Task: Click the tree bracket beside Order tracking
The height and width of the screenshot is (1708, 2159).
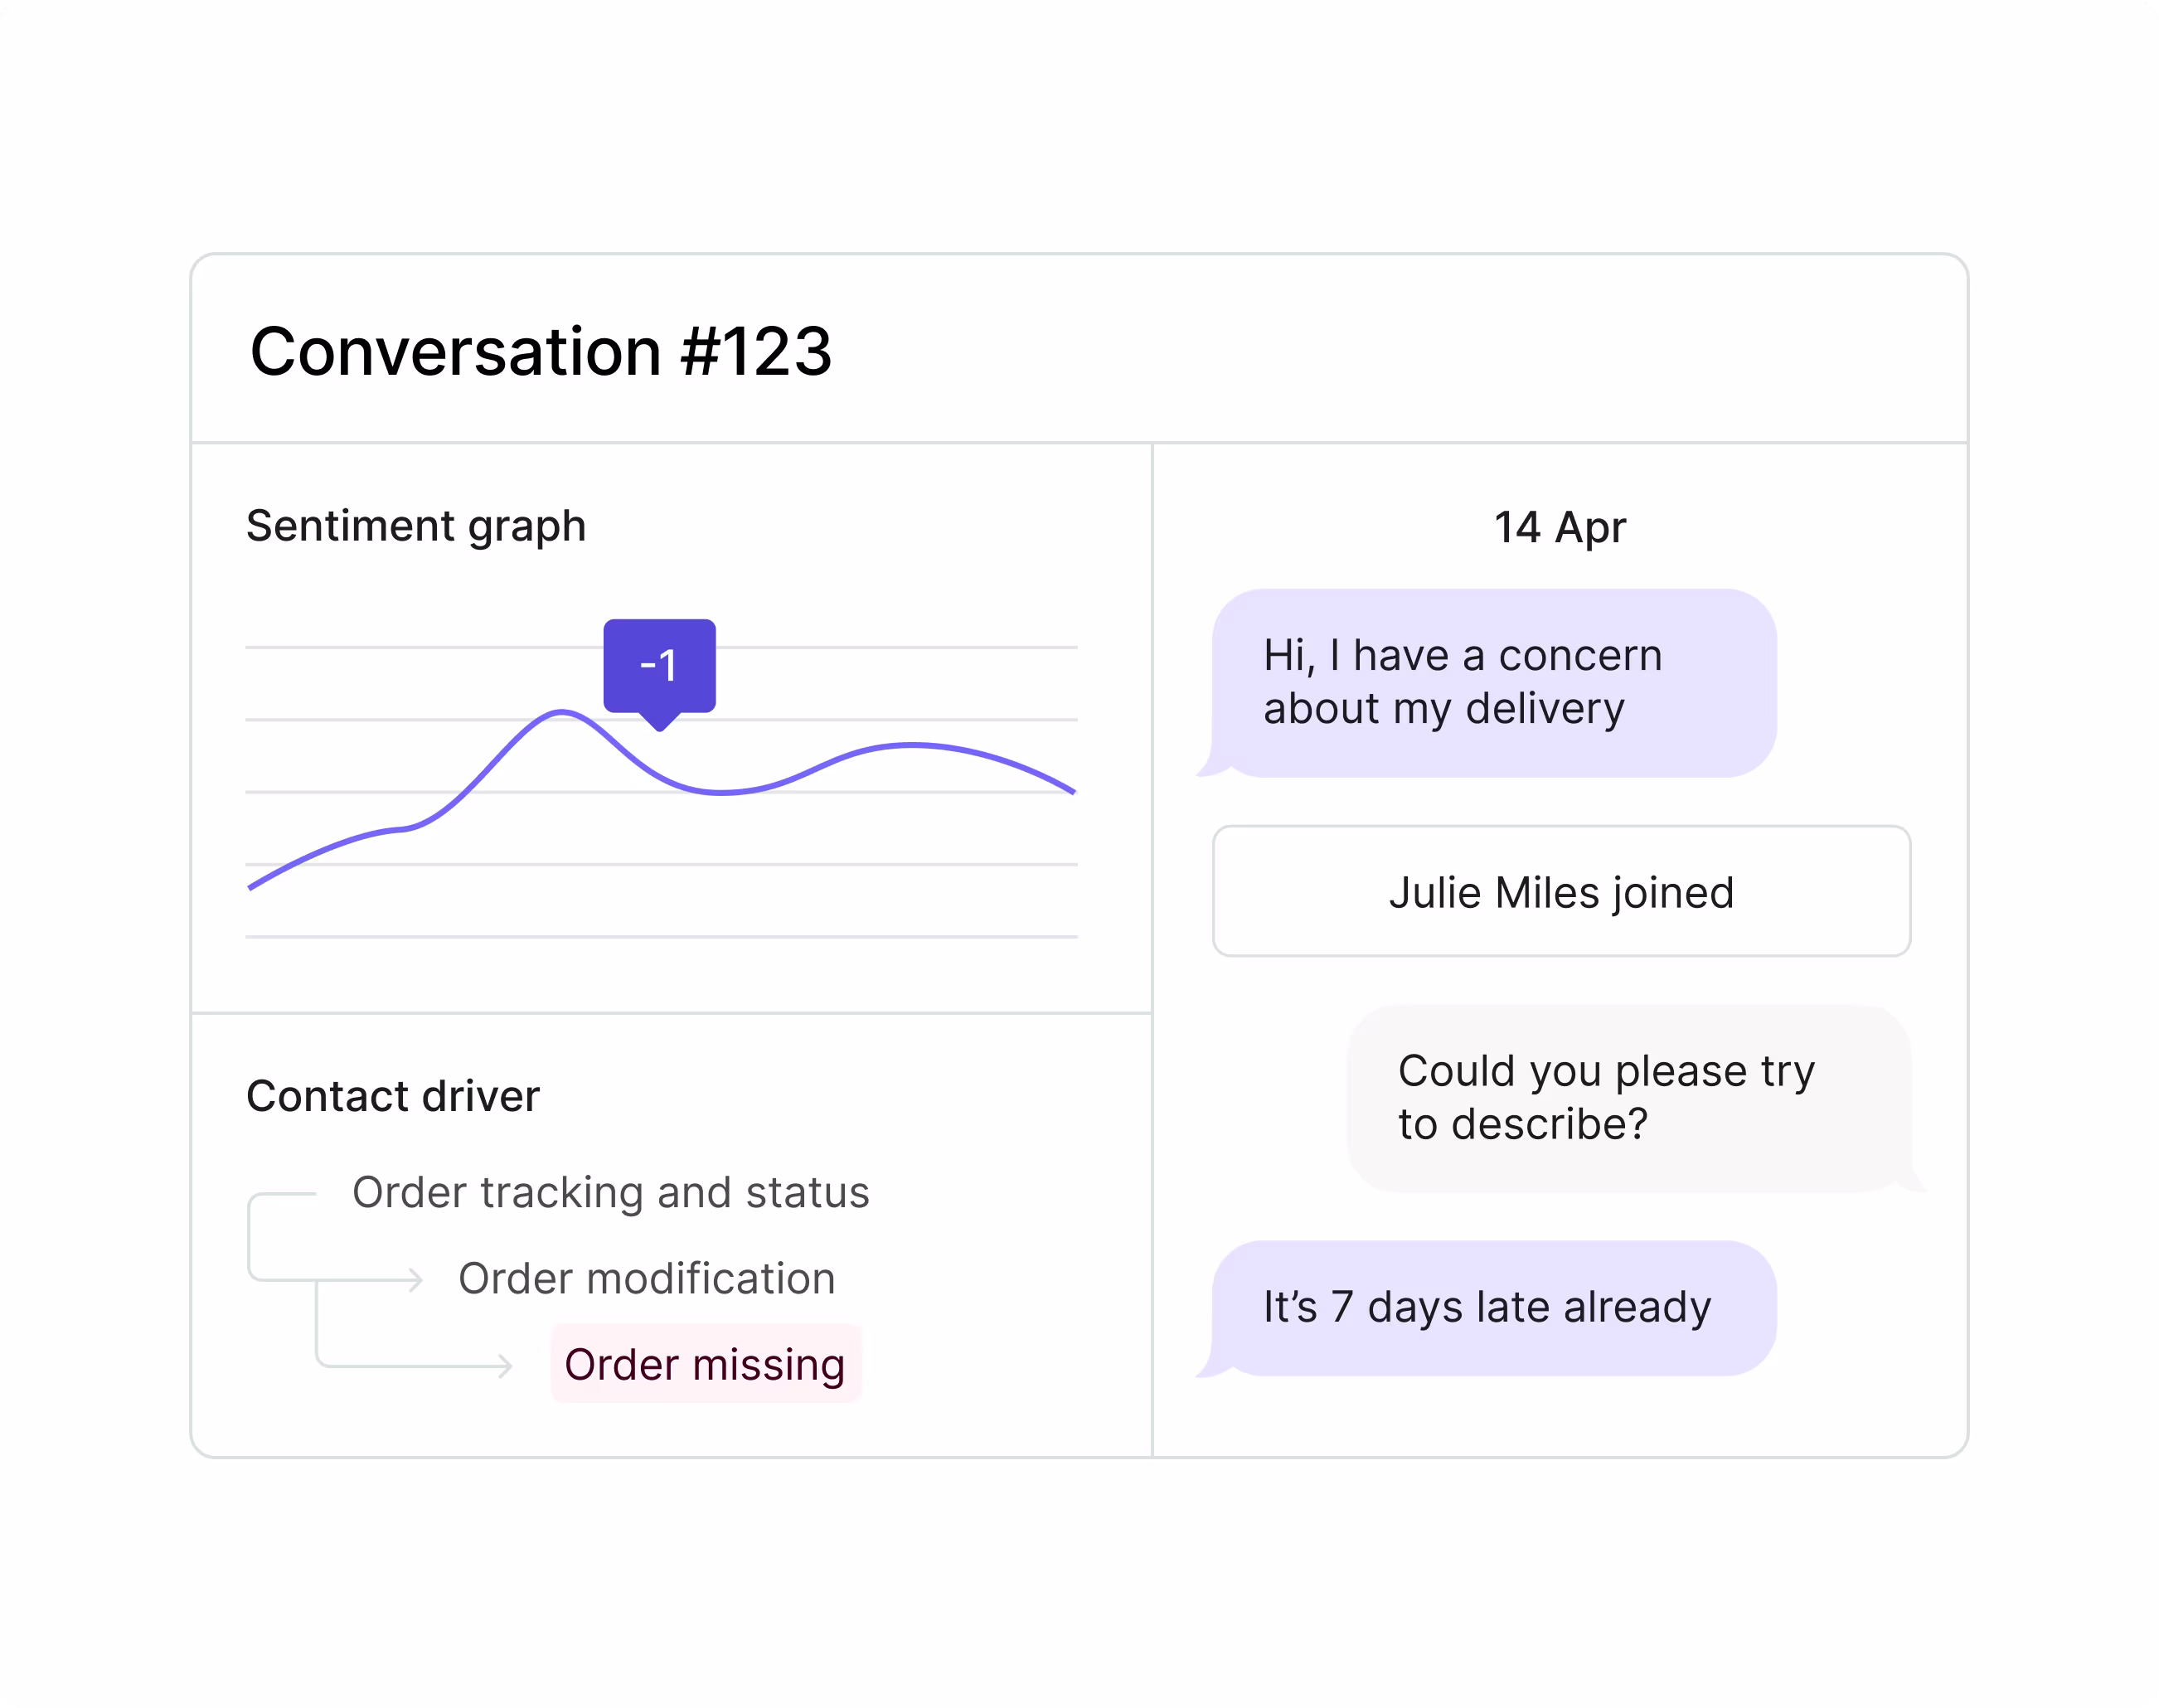Action: [282, 1236]
